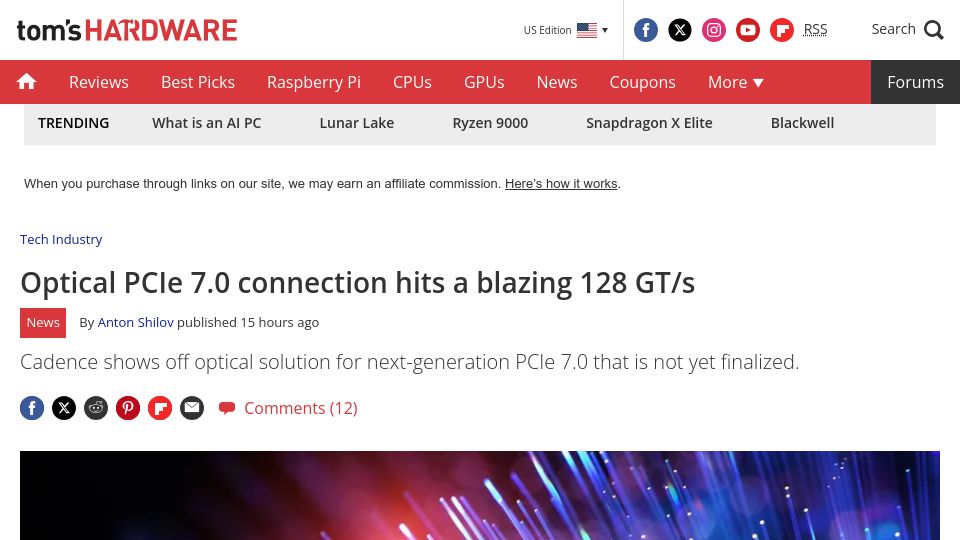Image resolution: width=960 pixels, height=540 pixels.
Task: Click 'published 15 hours ago' text
Action: pos(248,323)
